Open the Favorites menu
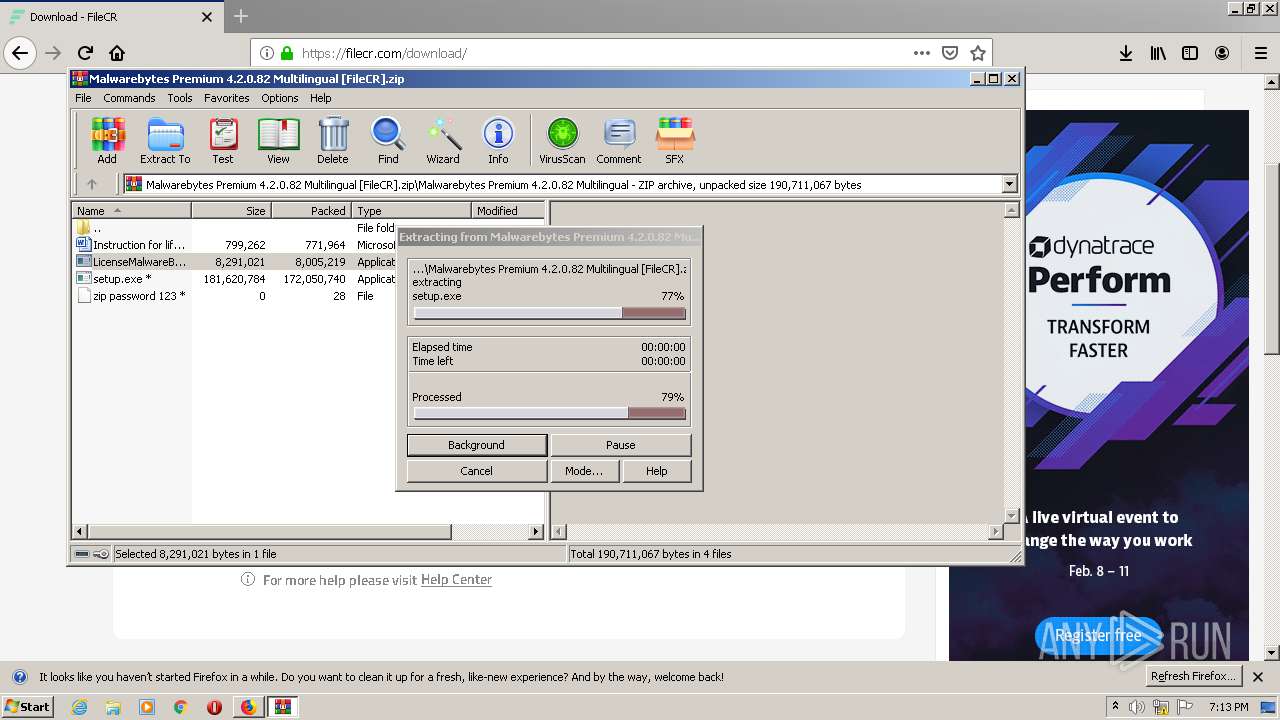 pos(227,98)
